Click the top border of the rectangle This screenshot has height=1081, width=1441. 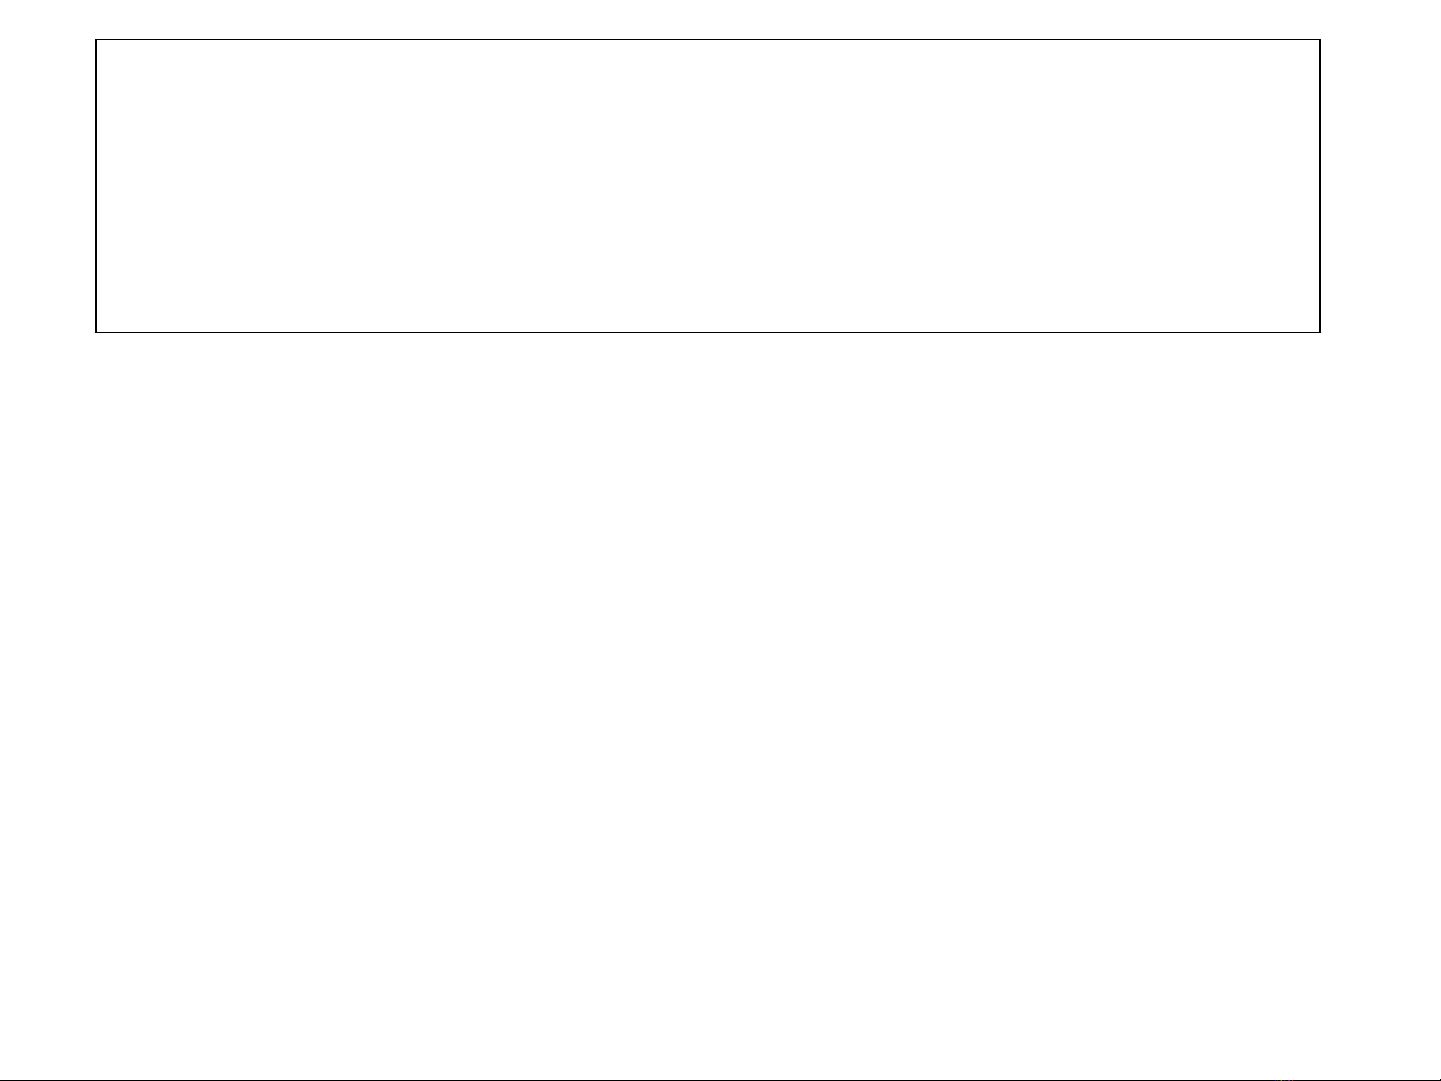tap(708, 40)
